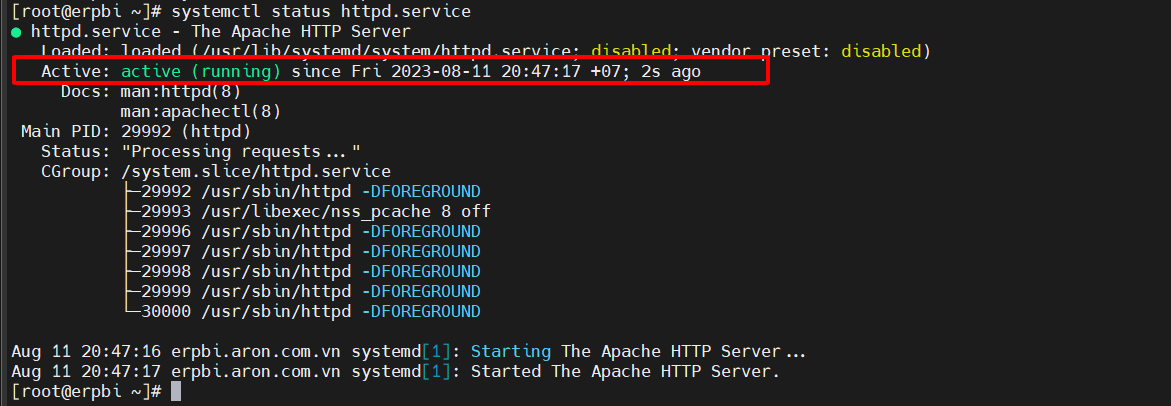Select process 29993 nss_pcache tree entry
1171x406 pixels.
[315, 211]
